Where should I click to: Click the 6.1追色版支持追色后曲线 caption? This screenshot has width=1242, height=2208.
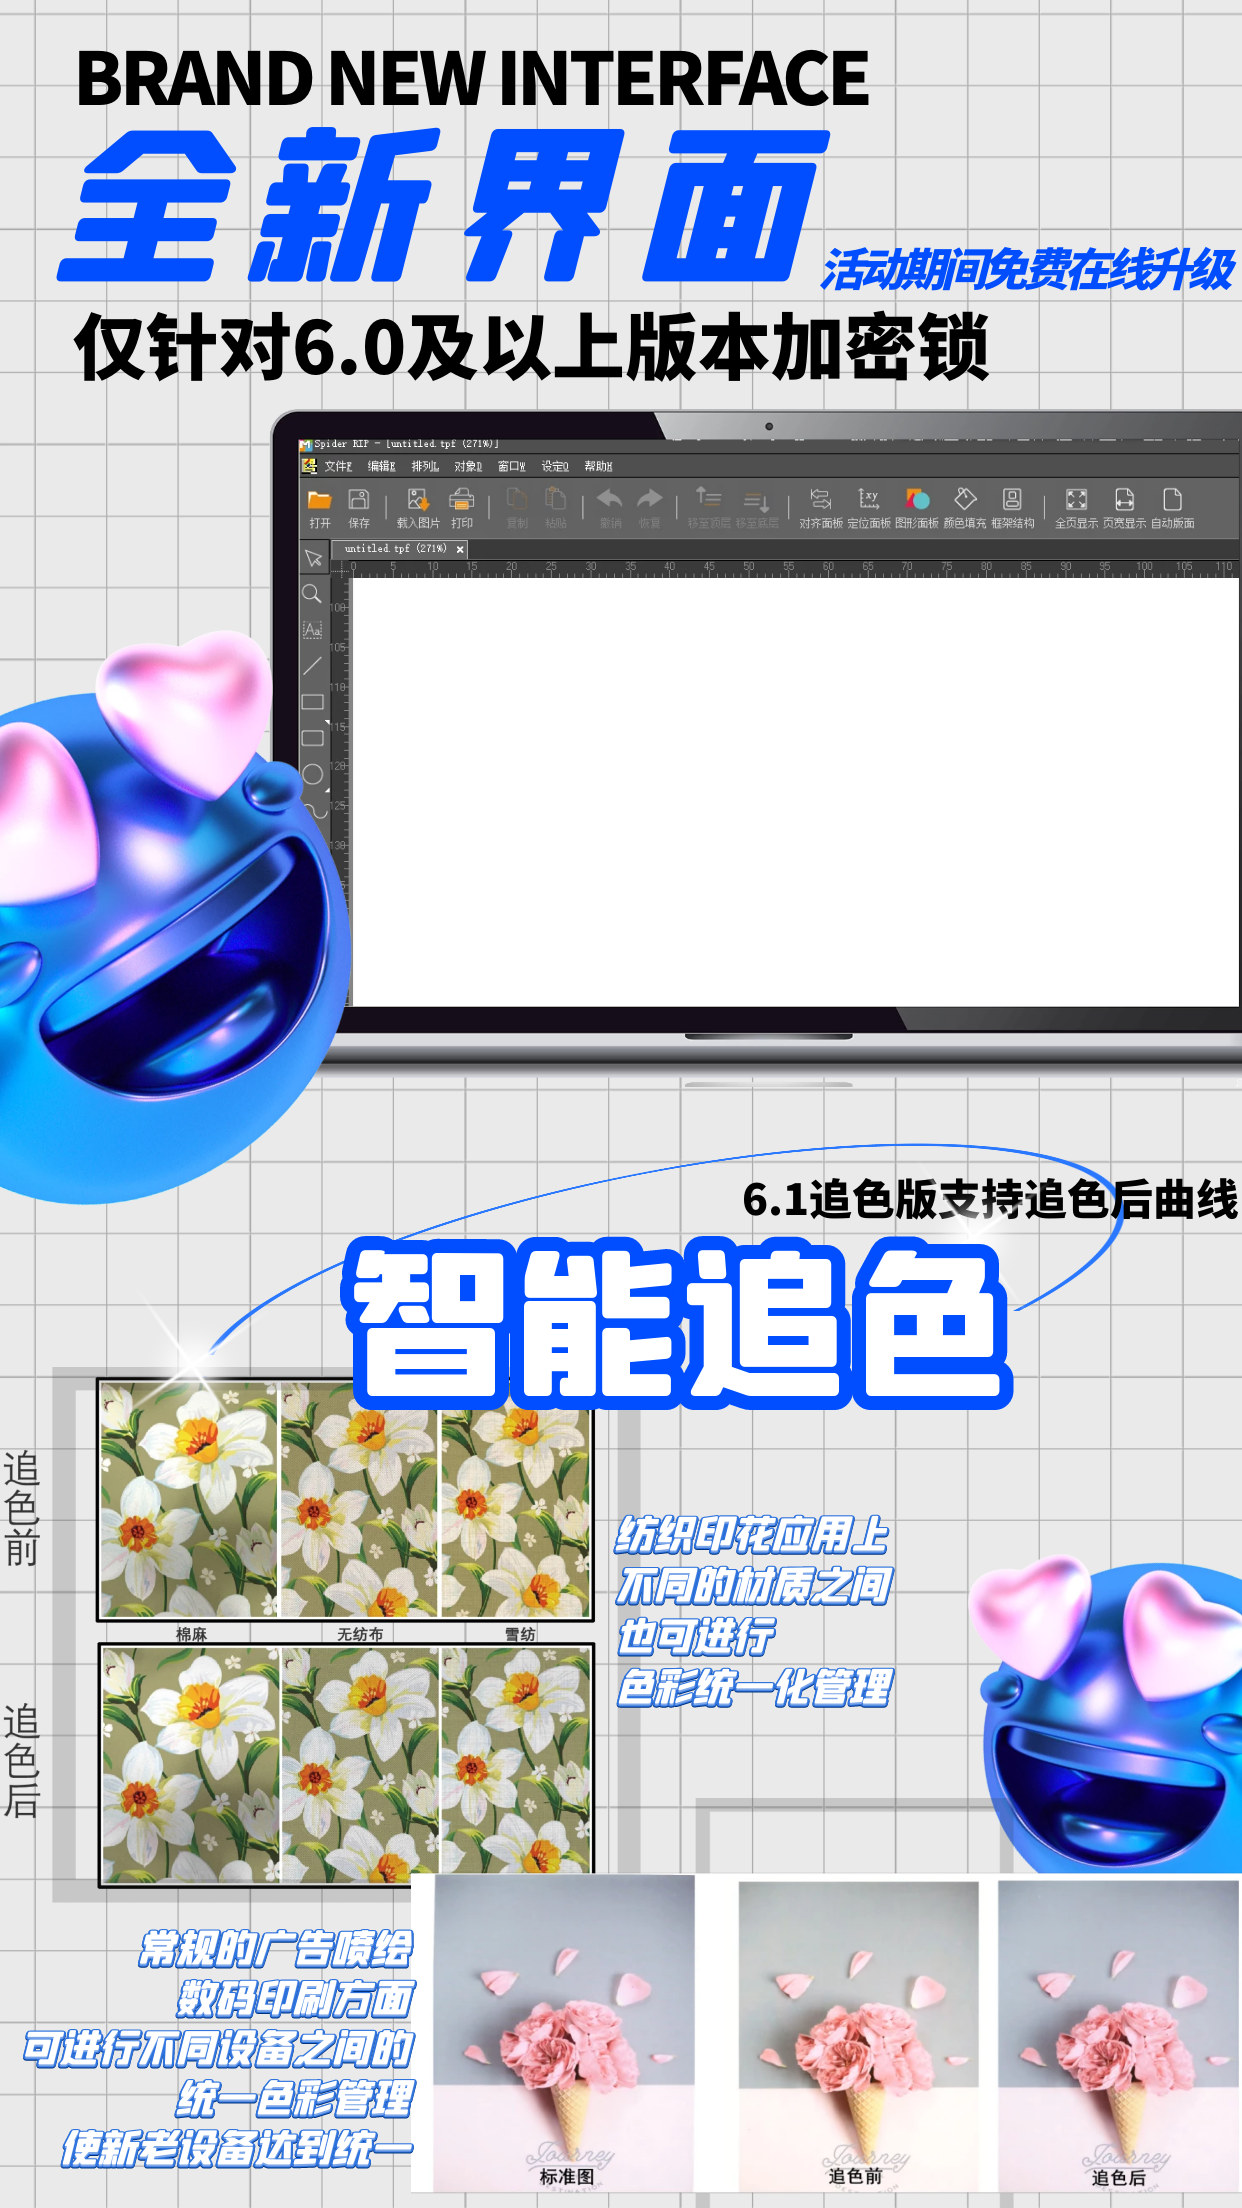990,1199
